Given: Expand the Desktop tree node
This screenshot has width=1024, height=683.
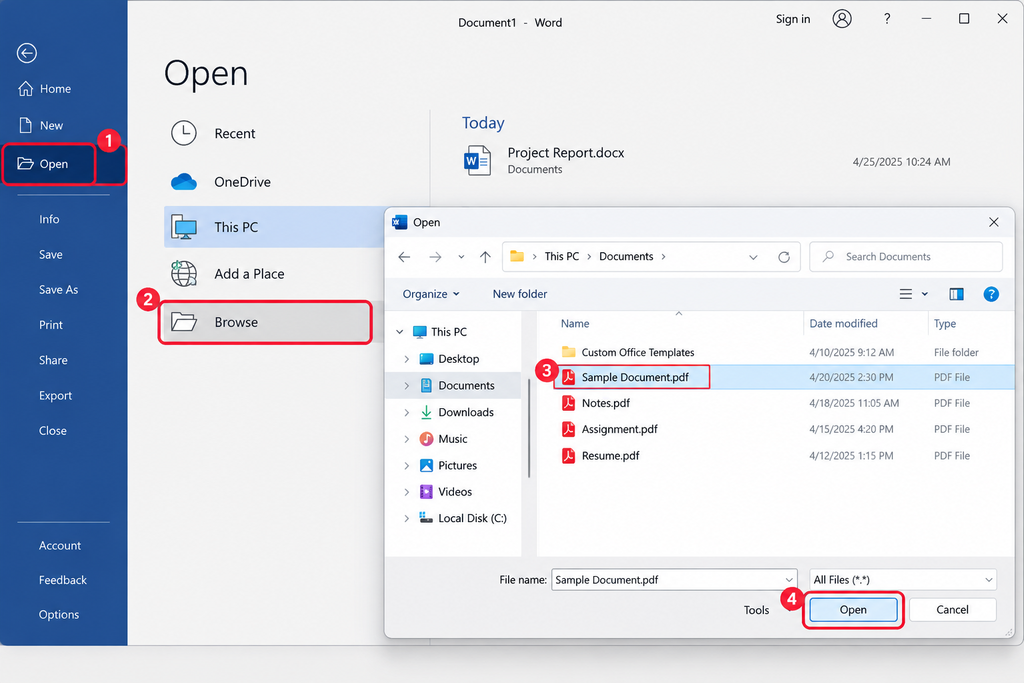Looking at the screenshot, I should (407, 359).
